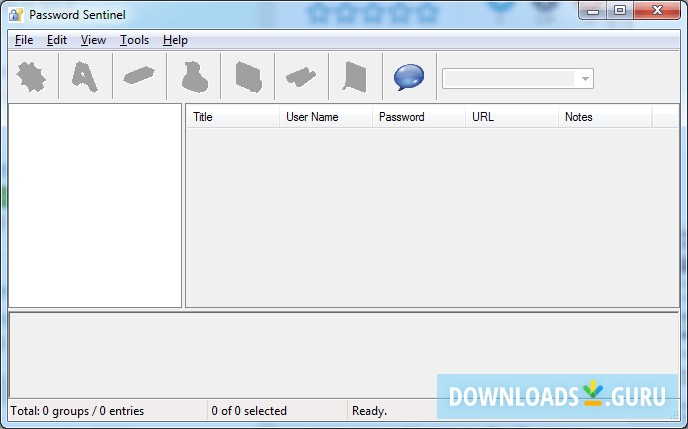Viewport: 688px width, 429px height.
Task: Expand the toolbar combo box dropdown arrow
Action: [x=585, y=79]
